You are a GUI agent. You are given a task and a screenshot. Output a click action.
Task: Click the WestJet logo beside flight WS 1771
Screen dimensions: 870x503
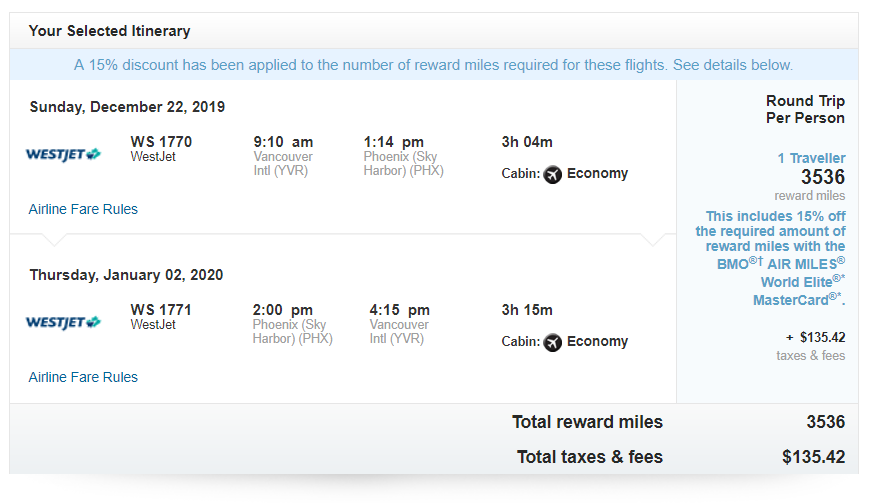(63, 322)
